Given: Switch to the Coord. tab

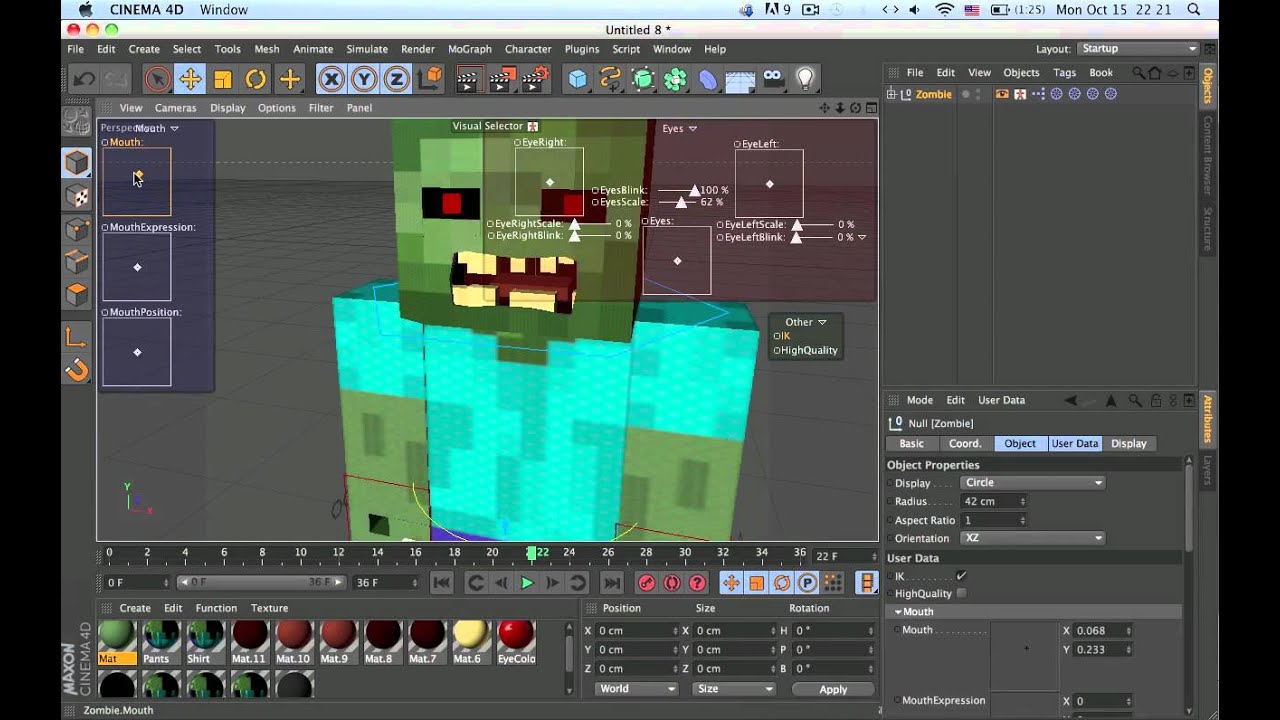Looking at the screenshot, I should tap(965, 443).
